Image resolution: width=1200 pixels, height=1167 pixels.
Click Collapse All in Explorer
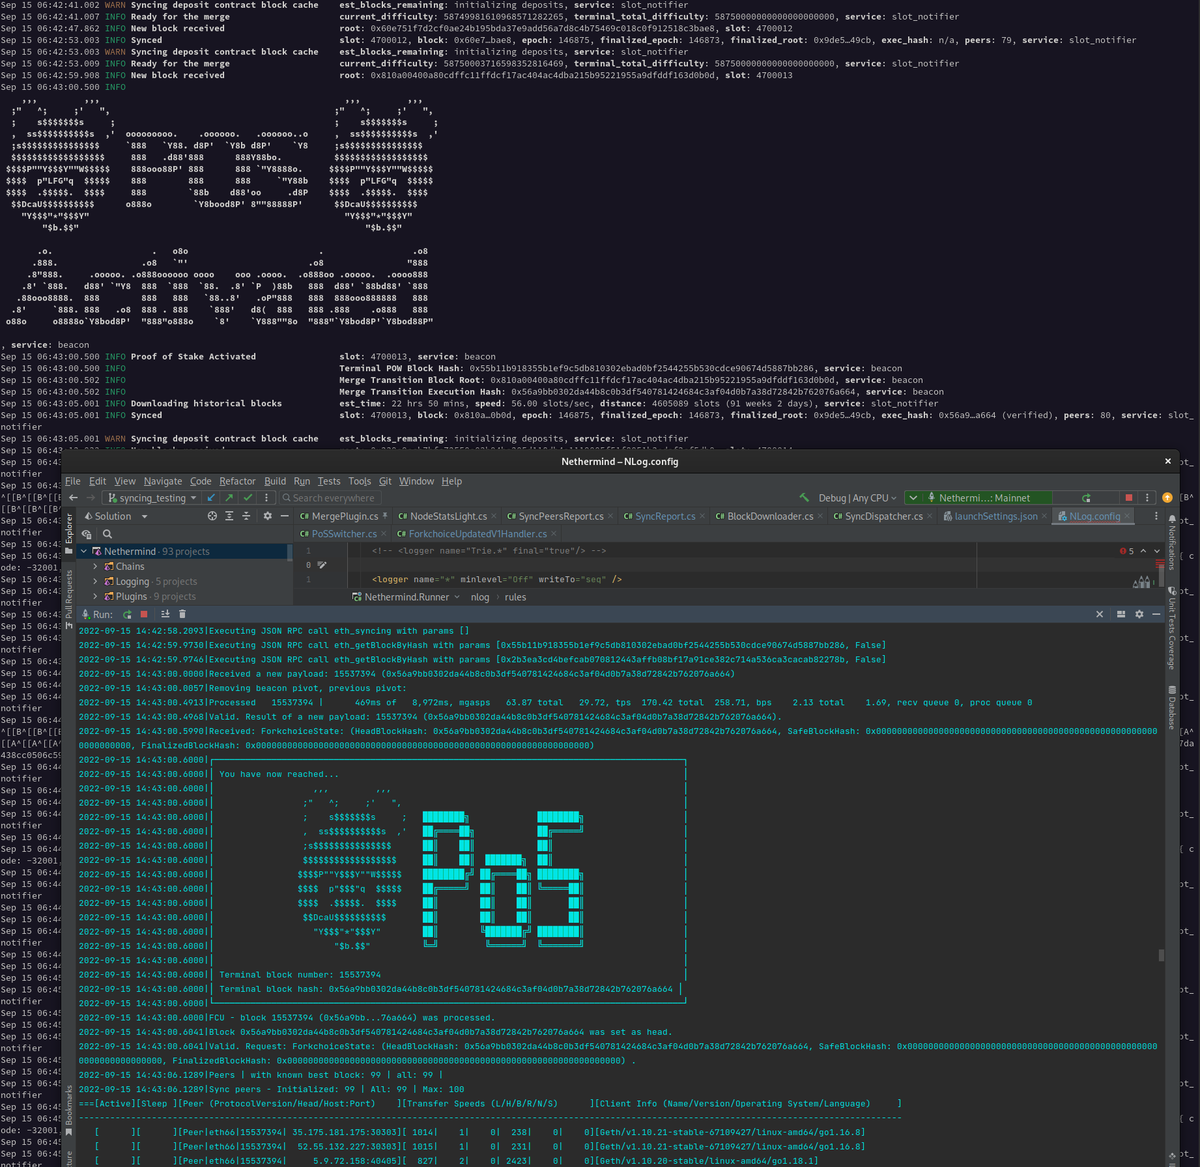click(x=247, y=517)
